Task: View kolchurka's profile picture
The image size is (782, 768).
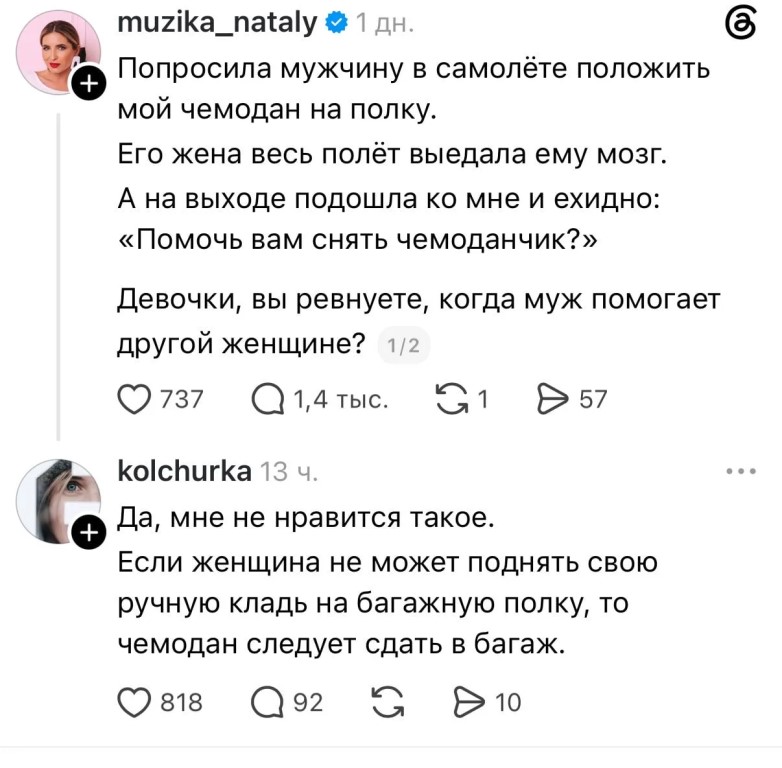Action: (x=58, y=501)
